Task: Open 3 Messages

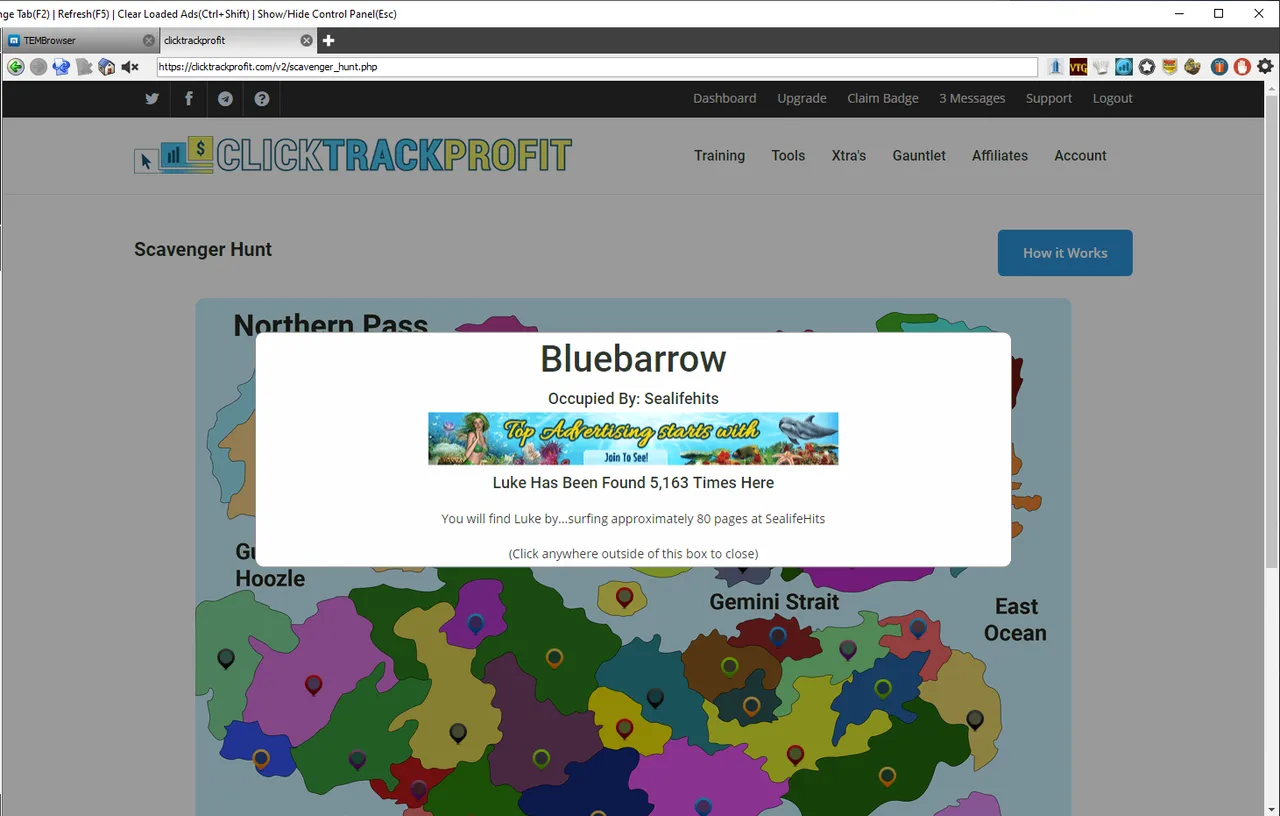Action: 972,98
